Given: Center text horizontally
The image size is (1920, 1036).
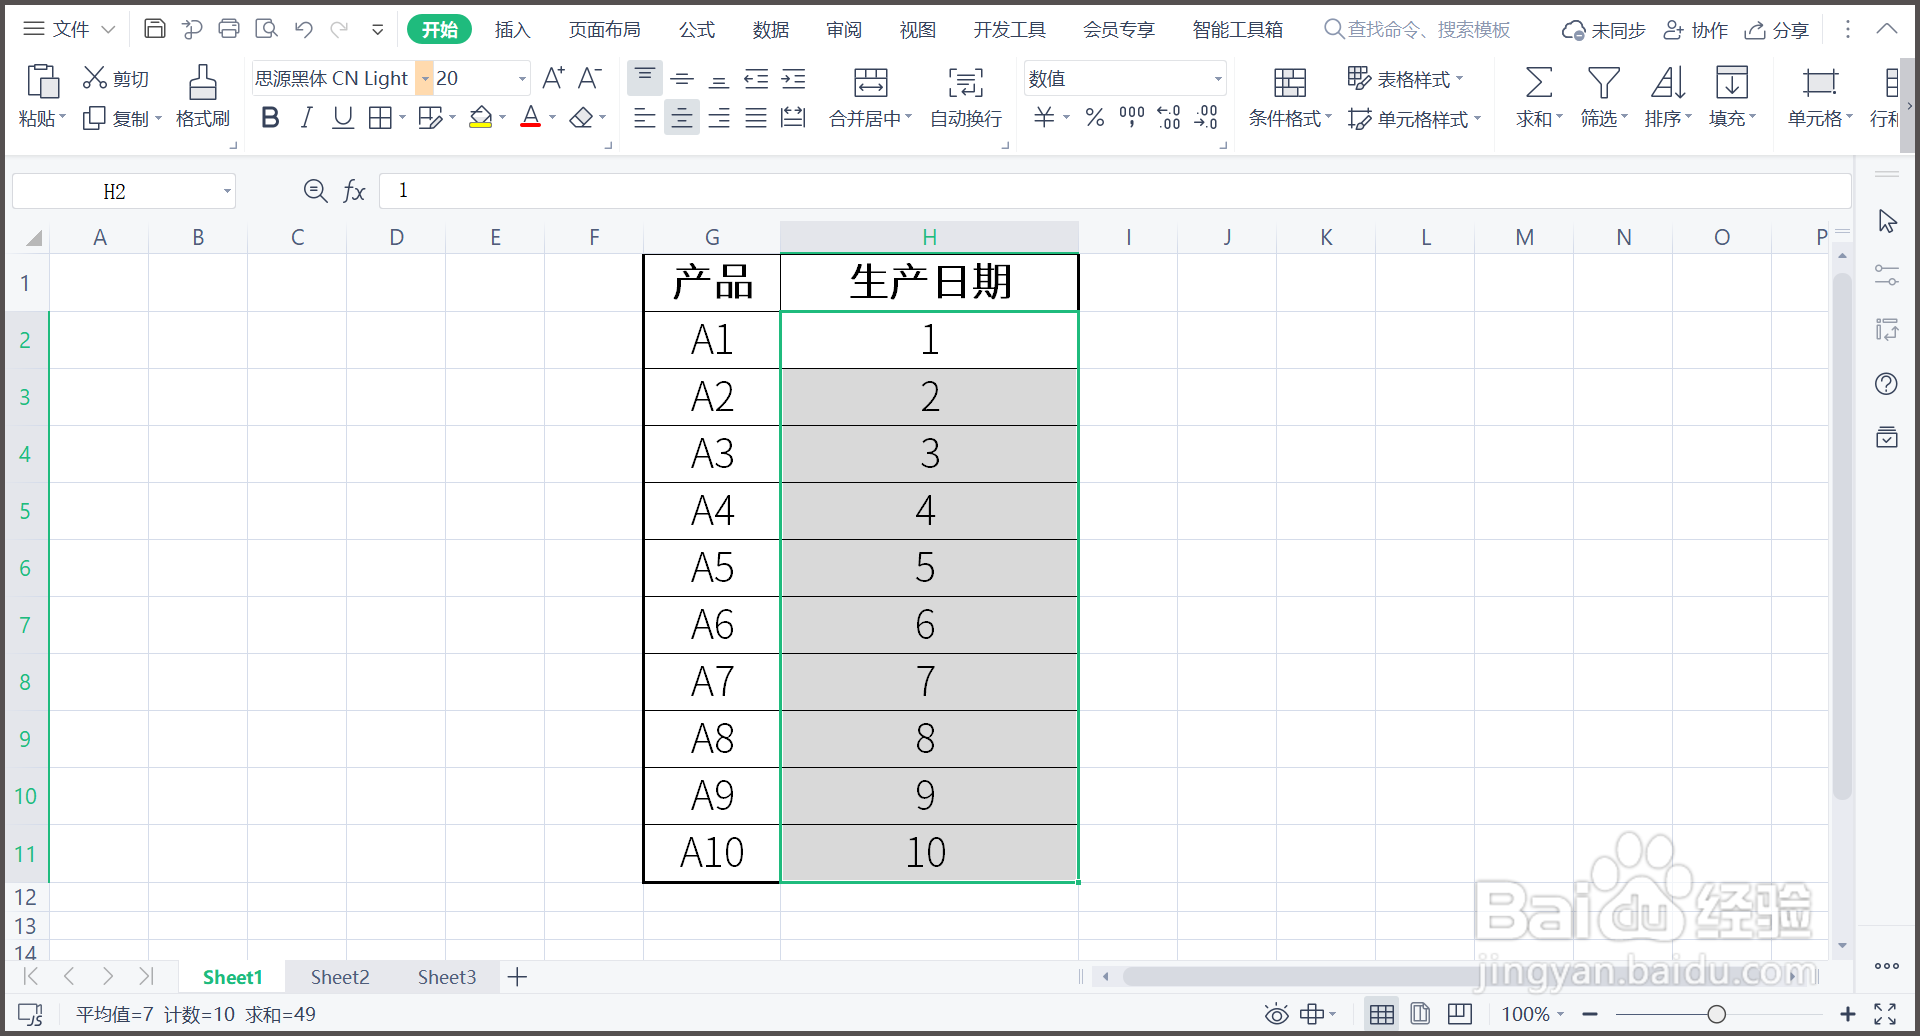Looking at the screenshot, I should 682,118.
